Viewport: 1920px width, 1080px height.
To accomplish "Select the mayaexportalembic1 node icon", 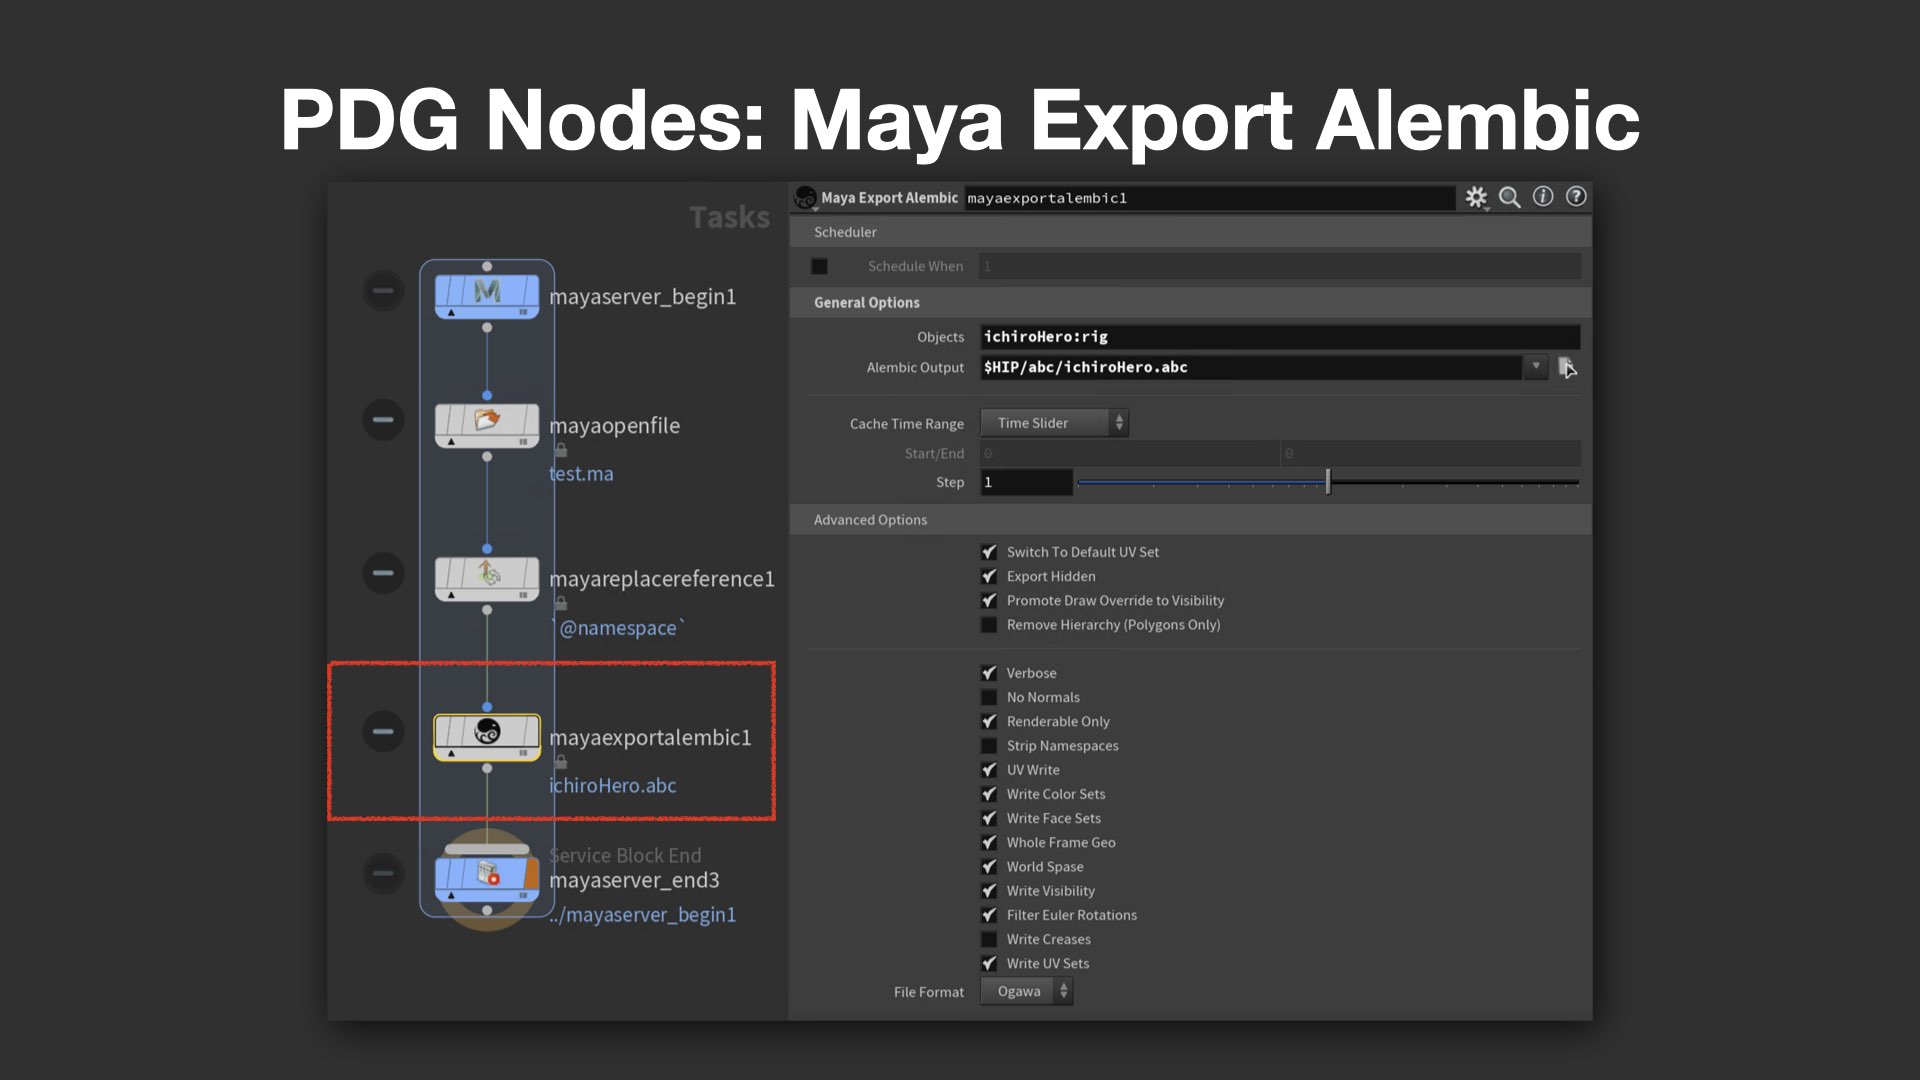I will [x=487, y=737].
